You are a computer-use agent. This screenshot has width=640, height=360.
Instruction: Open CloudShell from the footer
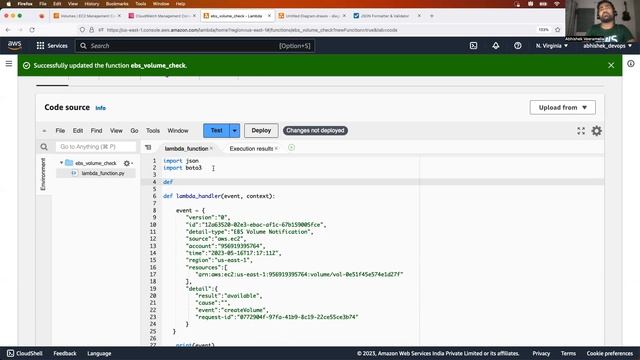click(x=25, y=353)
